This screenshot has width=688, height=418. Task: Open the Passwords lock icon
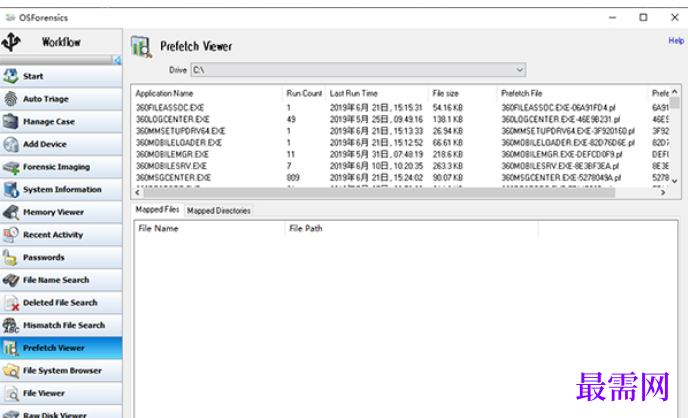pos(10,257)
